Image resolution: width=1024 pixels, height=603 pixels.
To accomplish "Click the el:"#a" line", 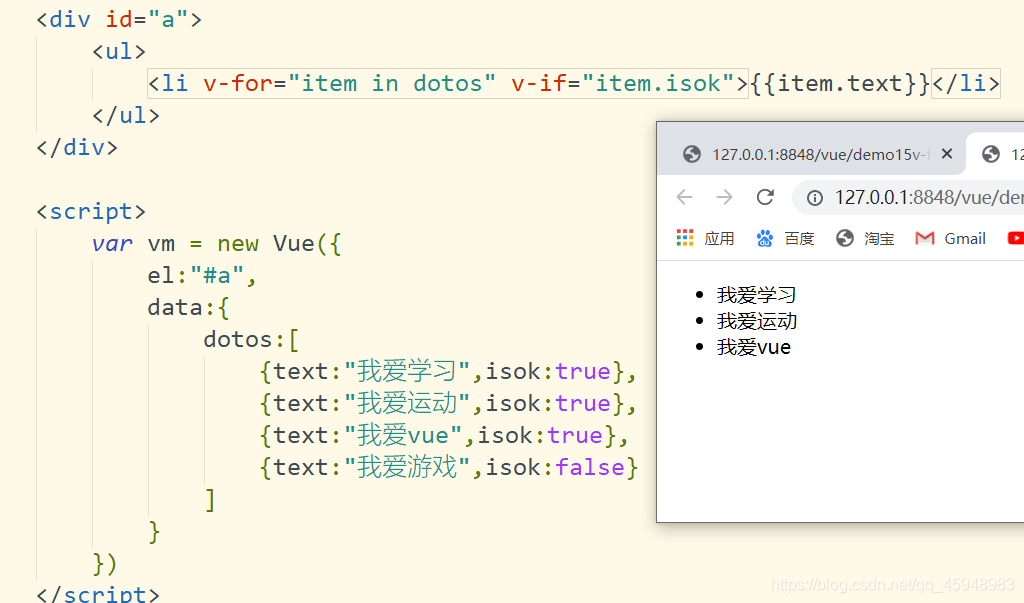I will pos(202,276).
